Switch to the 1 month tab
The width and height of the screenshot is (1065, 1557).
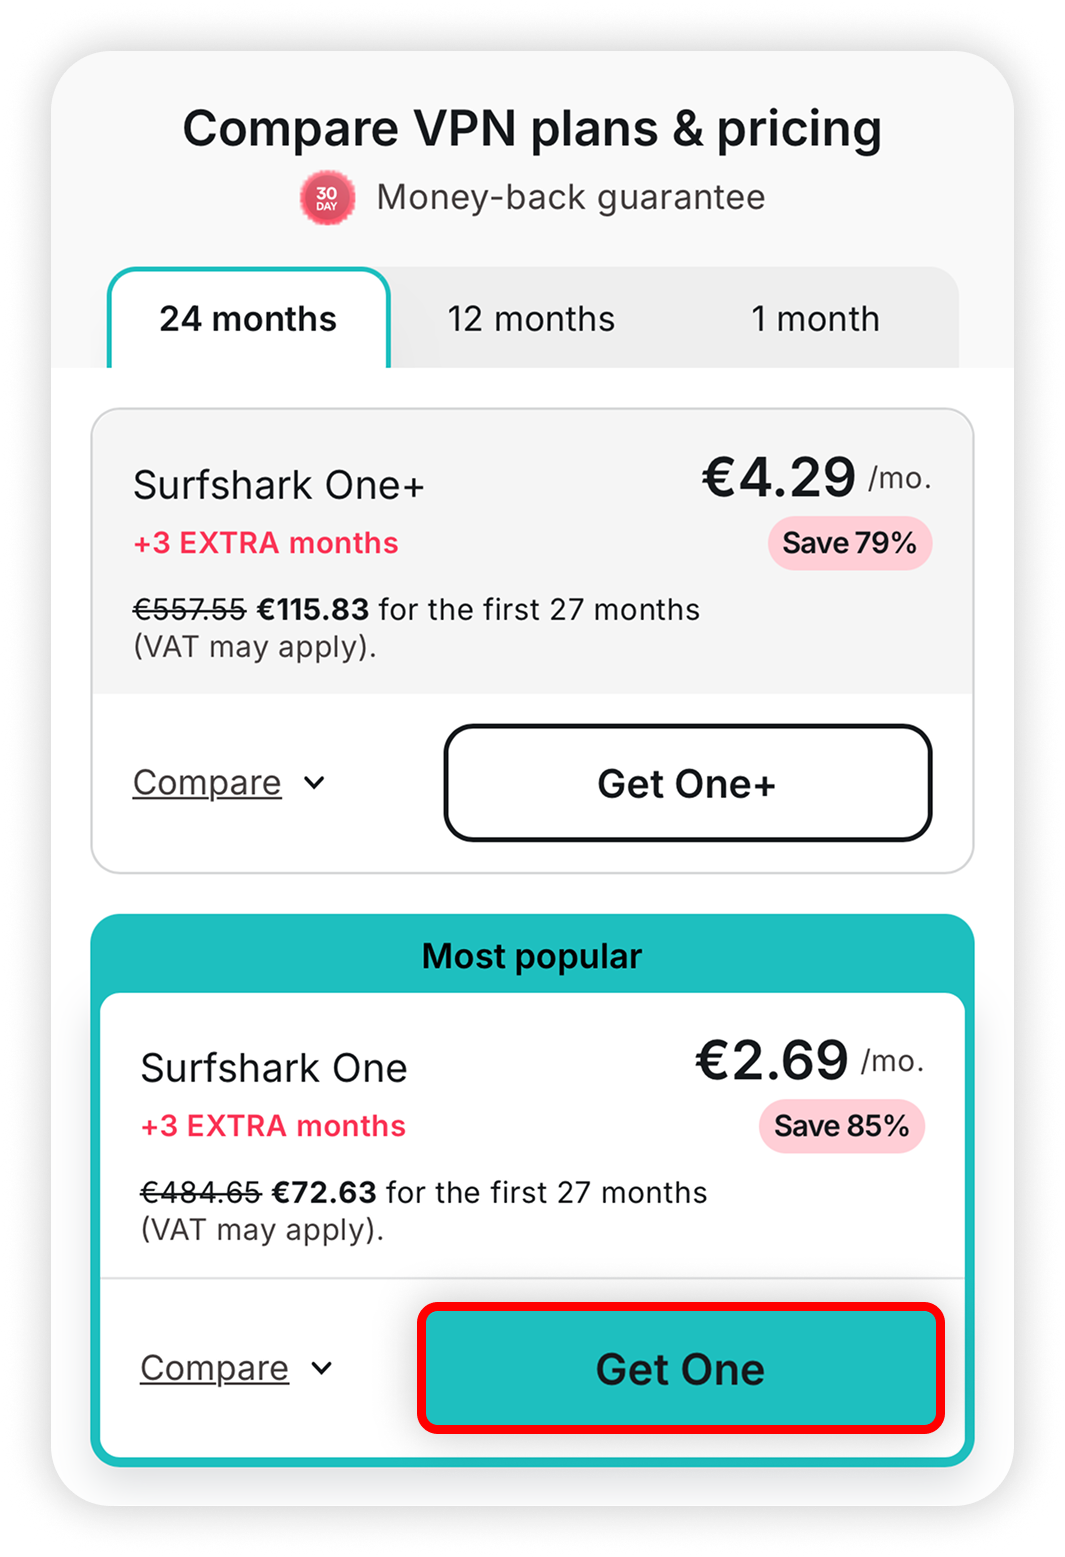pos(815,318)
